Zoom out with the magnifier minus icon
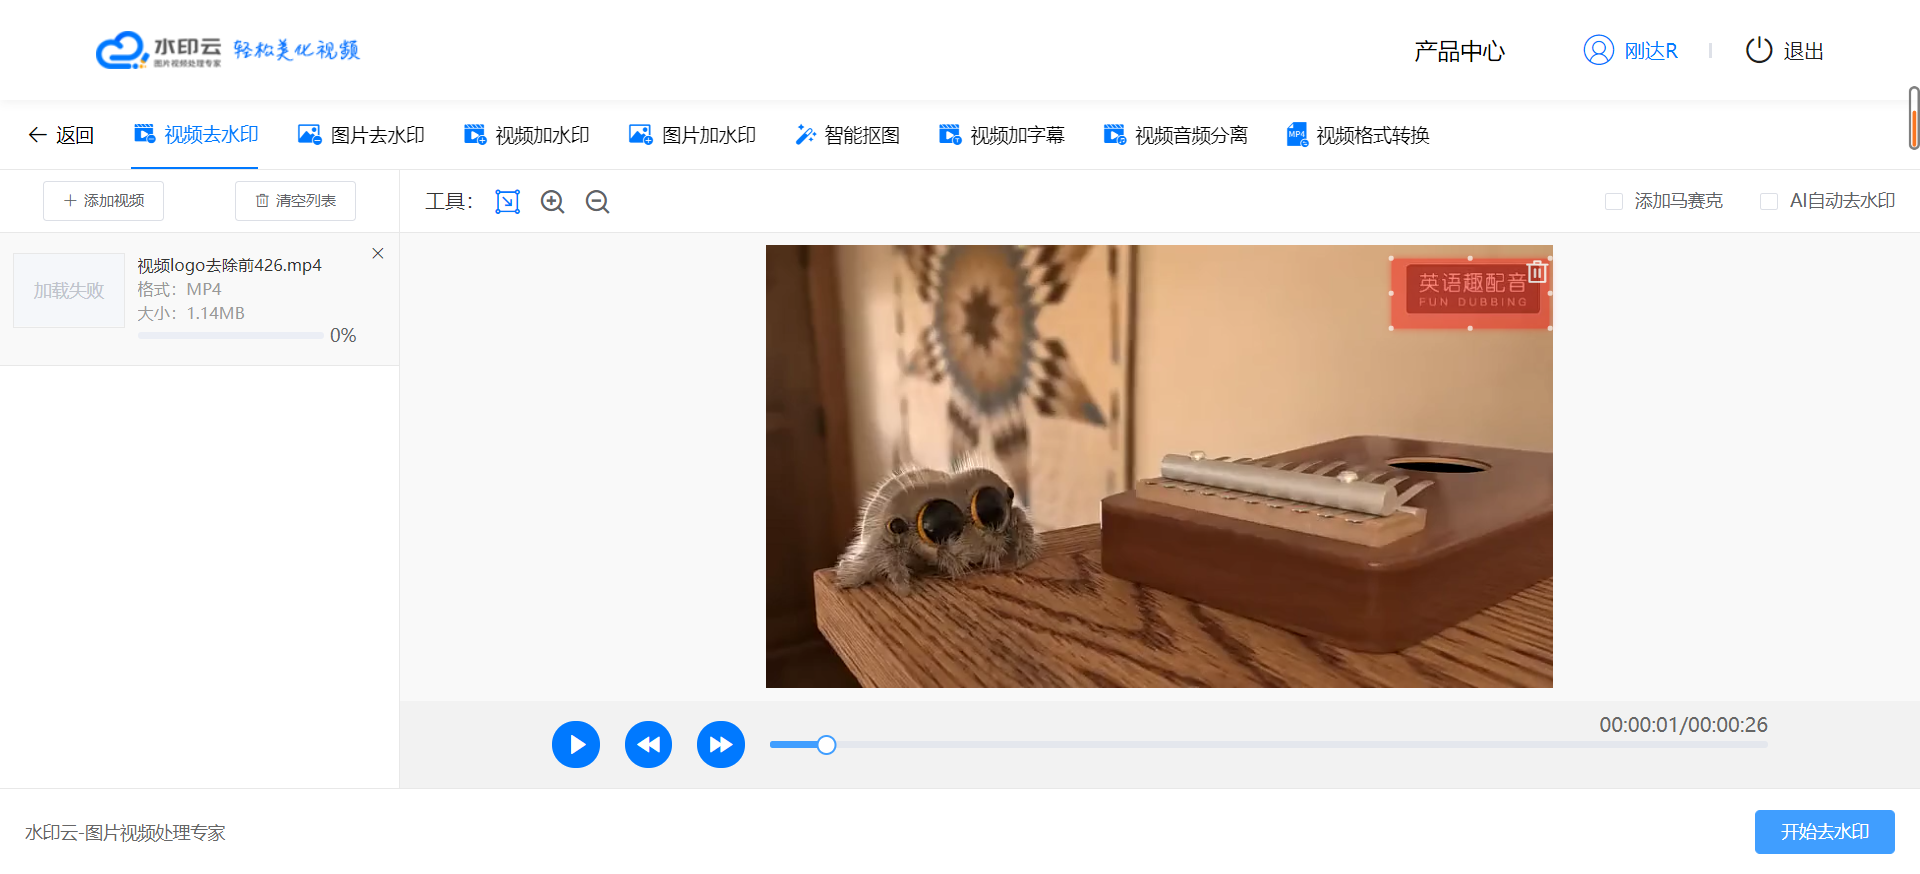The height and width of the screenshot is (874, 1920). click(598, 202)
